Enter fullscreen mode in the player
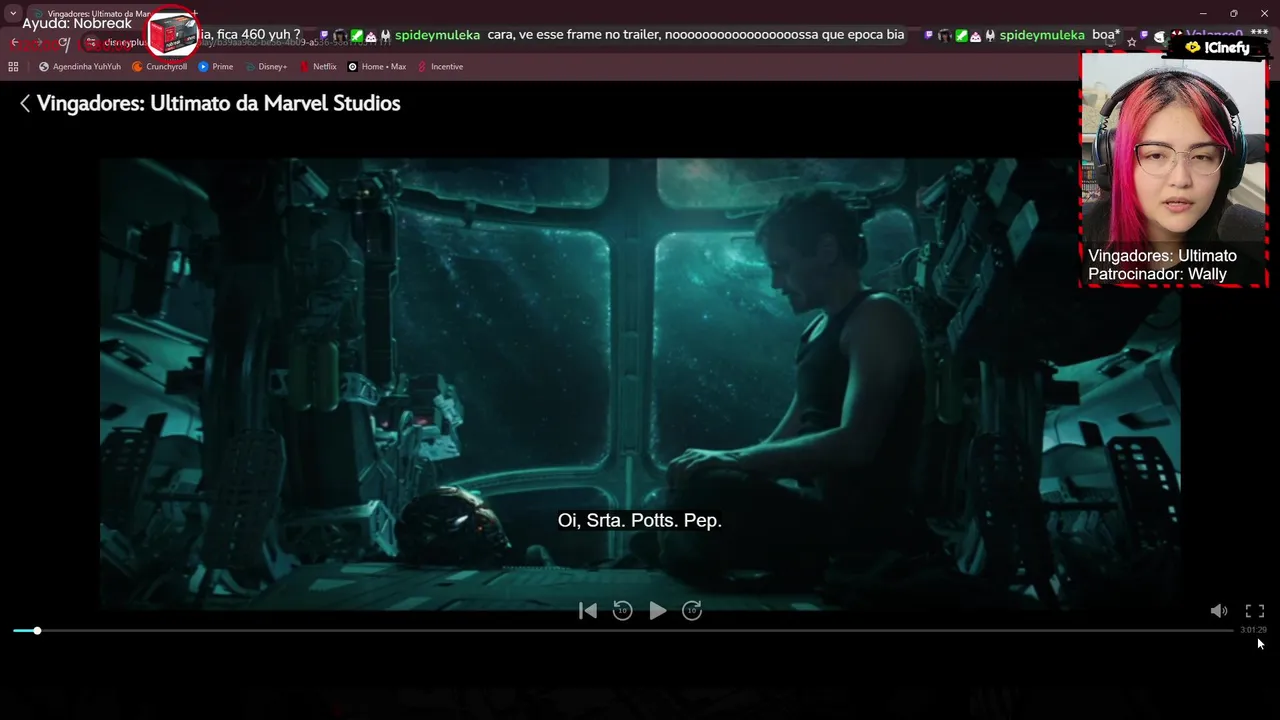This screenshot has height=720, width=1280. point(1254,611)
